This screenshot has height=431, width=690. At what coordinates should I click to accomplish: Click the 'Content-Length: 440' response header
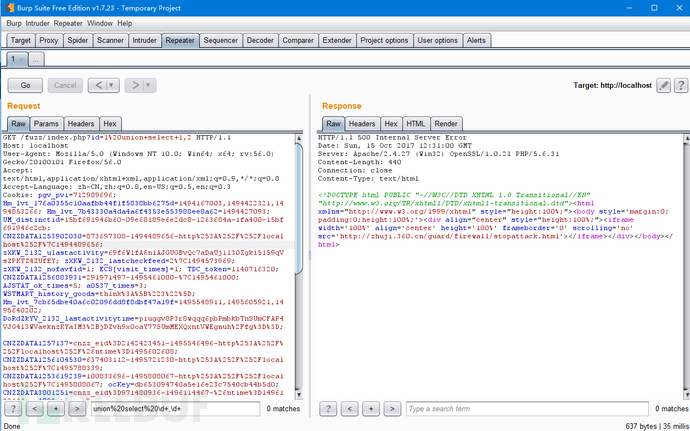click(360, 162)
